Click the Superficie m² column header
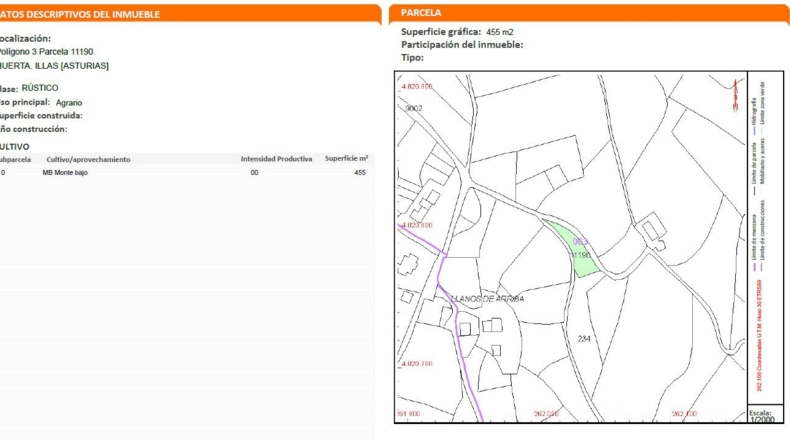 pos(346,158)
